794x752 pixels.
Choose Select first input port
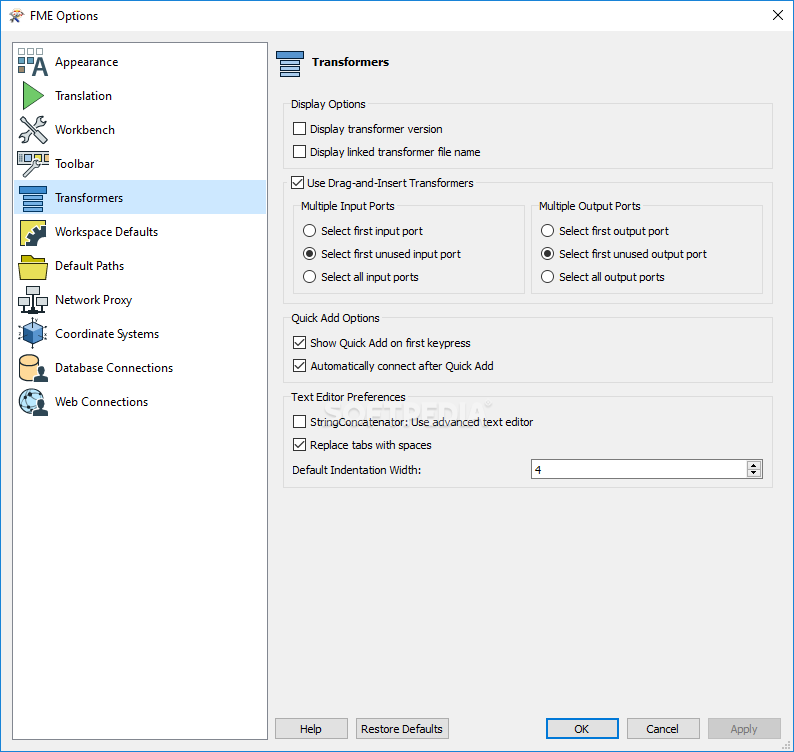[x=309, y=231]
